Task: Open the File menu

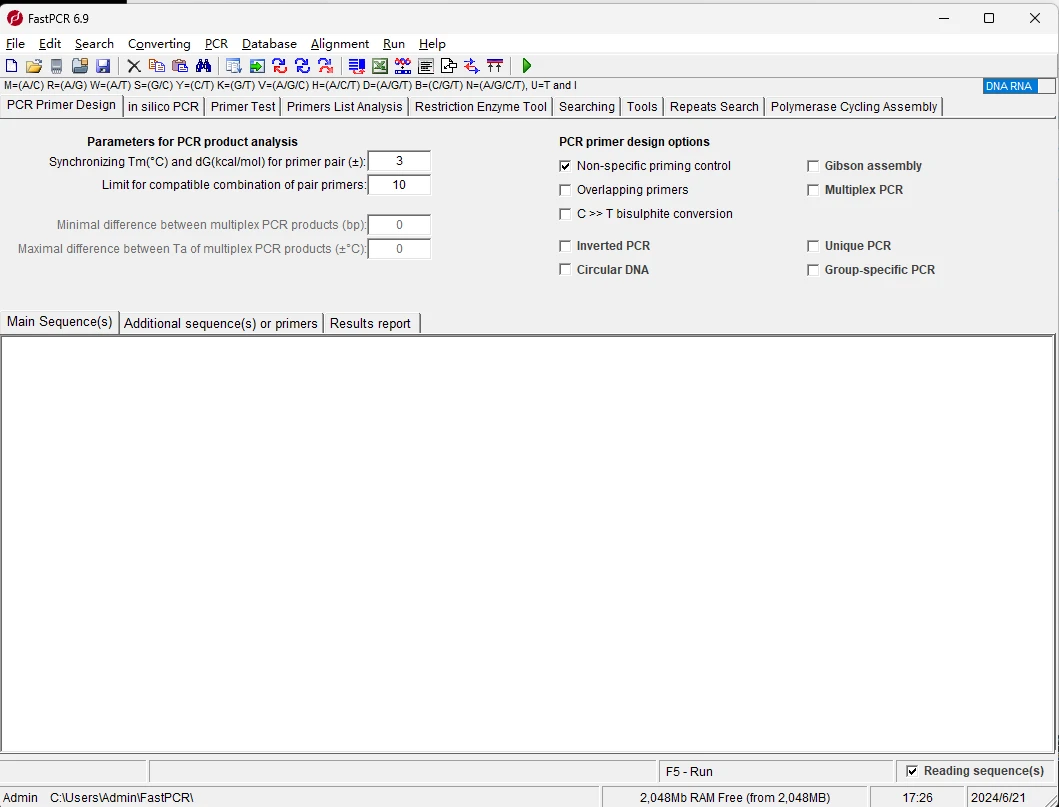Action: coord(15,44)
